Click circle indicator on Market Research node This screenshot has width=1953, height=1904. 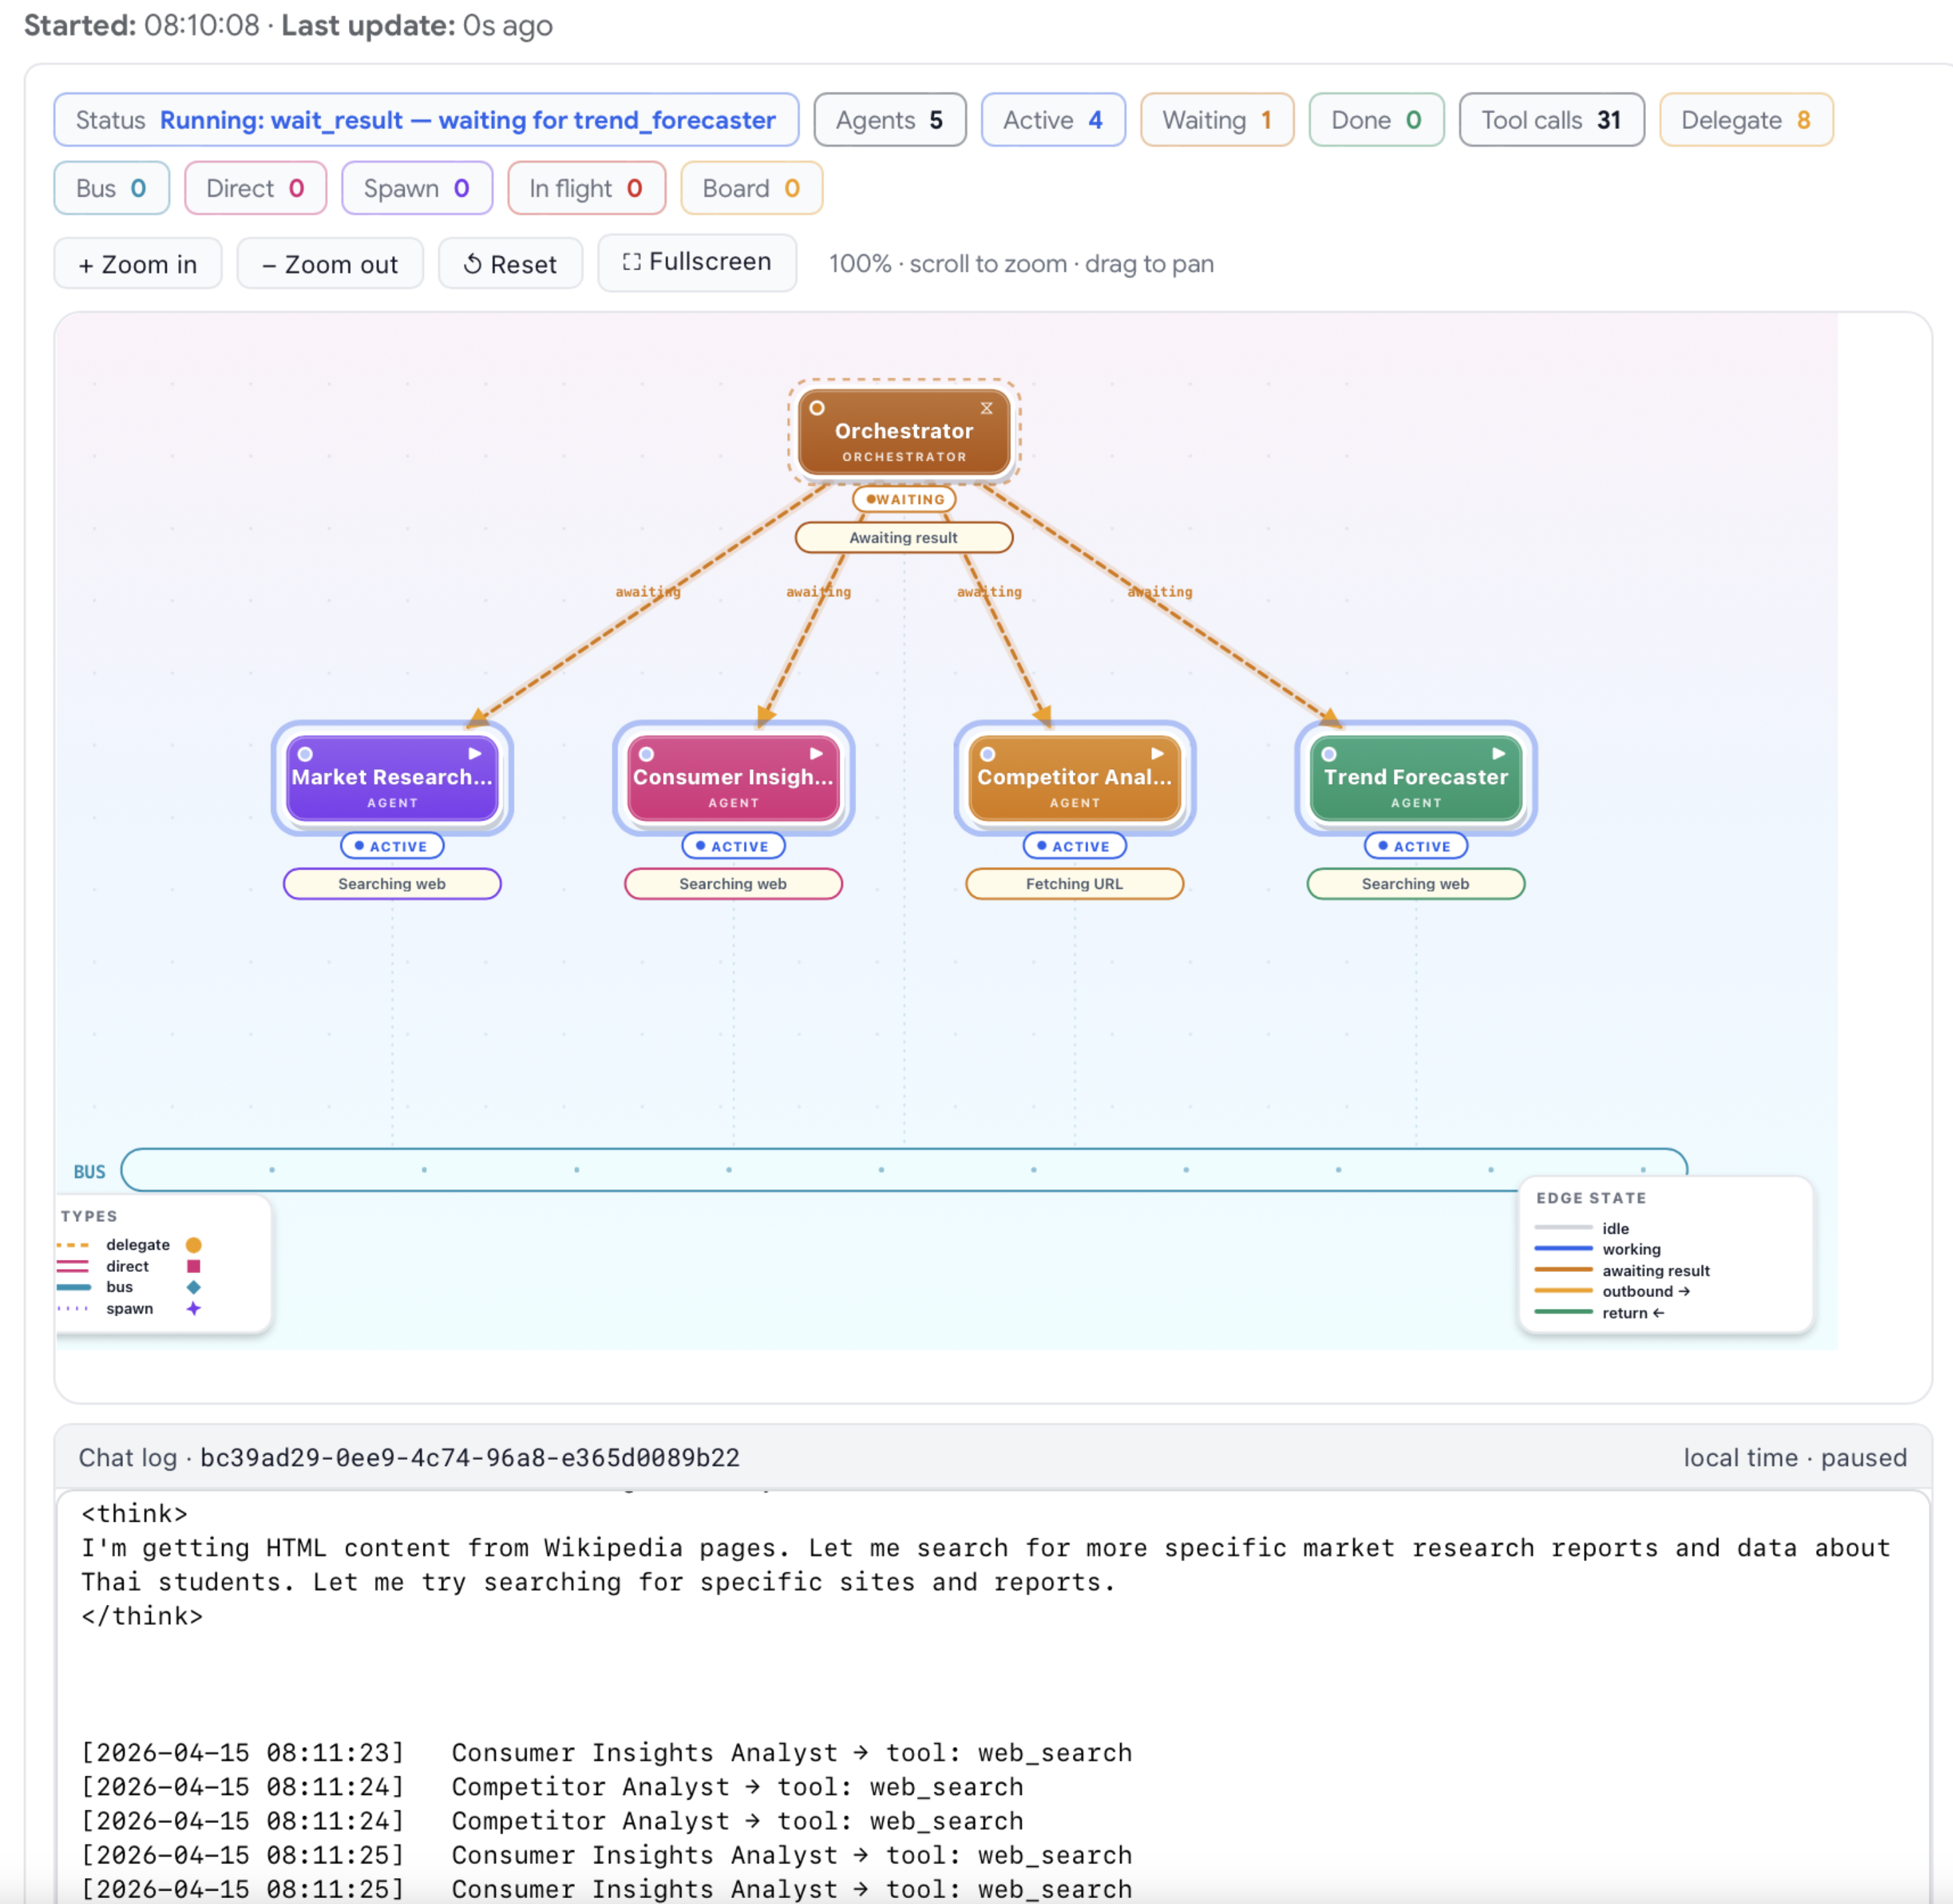pos(305,754)
